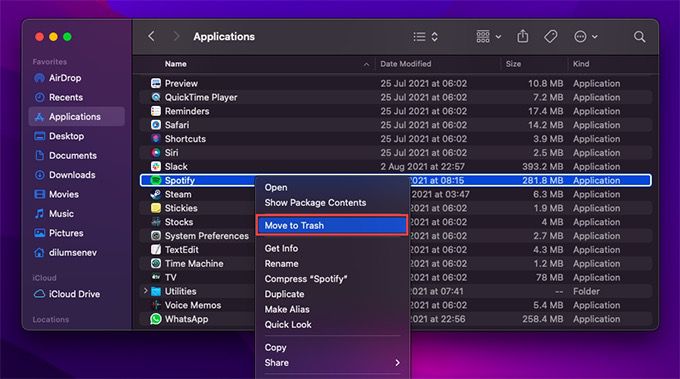Choose Get Info in context menu

coord(281,248)
